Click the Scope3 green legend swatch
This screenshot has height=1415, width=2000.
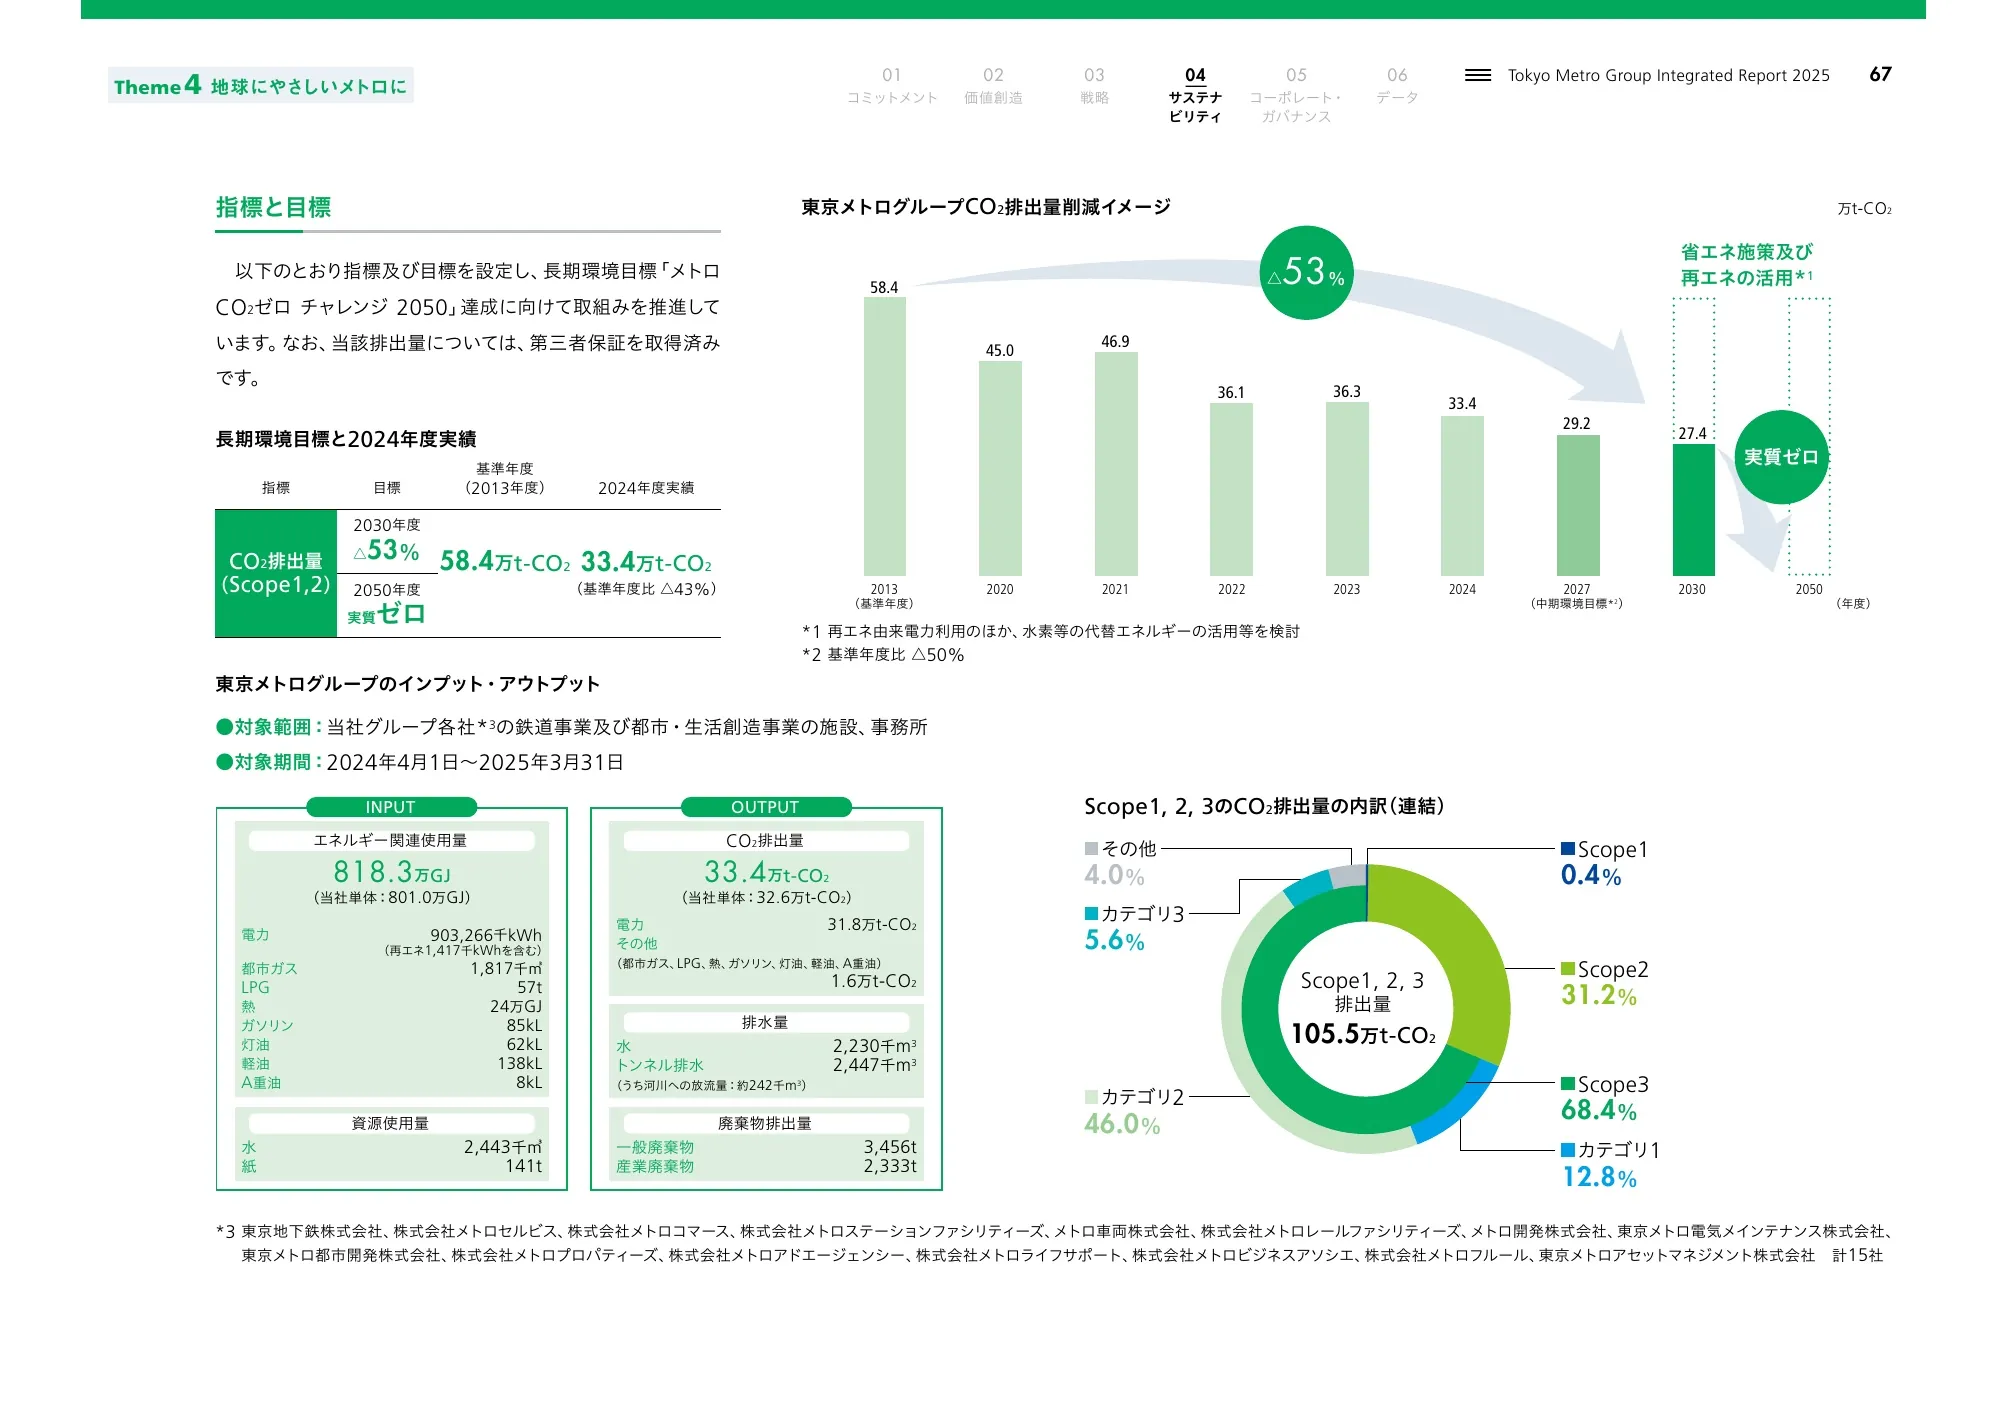tap(1568, 1084)
